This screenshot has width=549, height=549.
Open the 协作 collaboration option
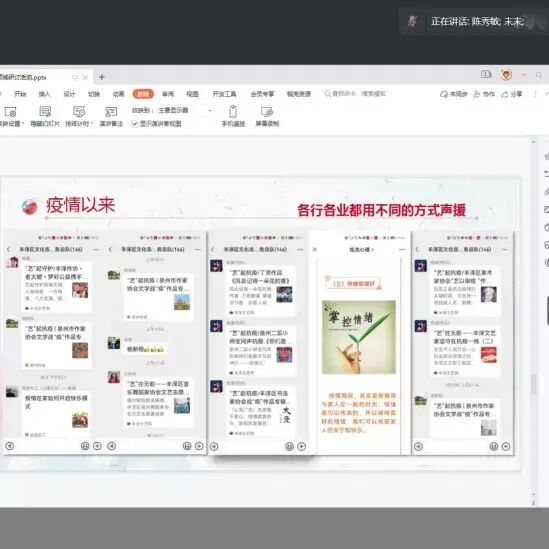point(484,94)
